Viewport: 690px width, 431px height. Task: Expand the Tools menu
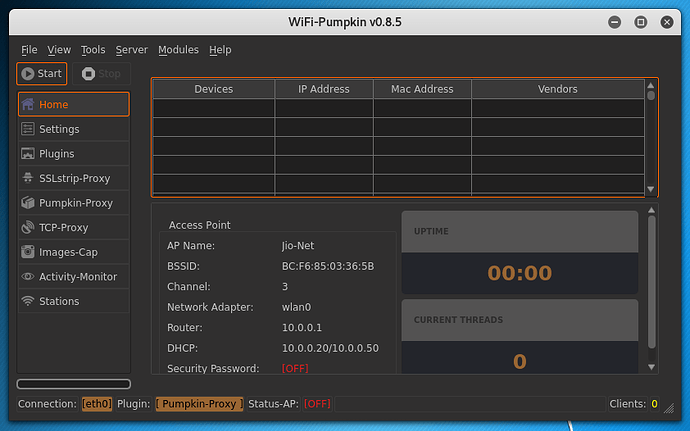[93, 50]
